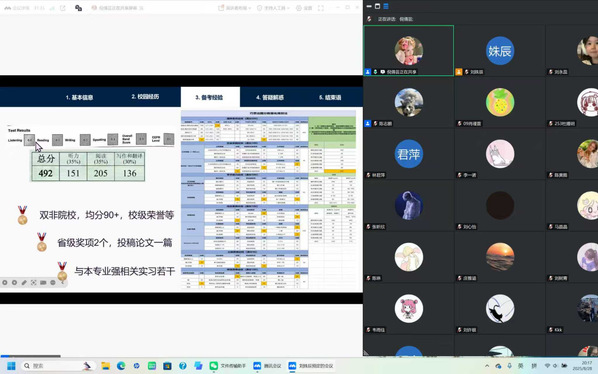The width and height of the screenshot is (598, 374).
Task: Click the Windows taskbar search box
Action: [57, 366]
